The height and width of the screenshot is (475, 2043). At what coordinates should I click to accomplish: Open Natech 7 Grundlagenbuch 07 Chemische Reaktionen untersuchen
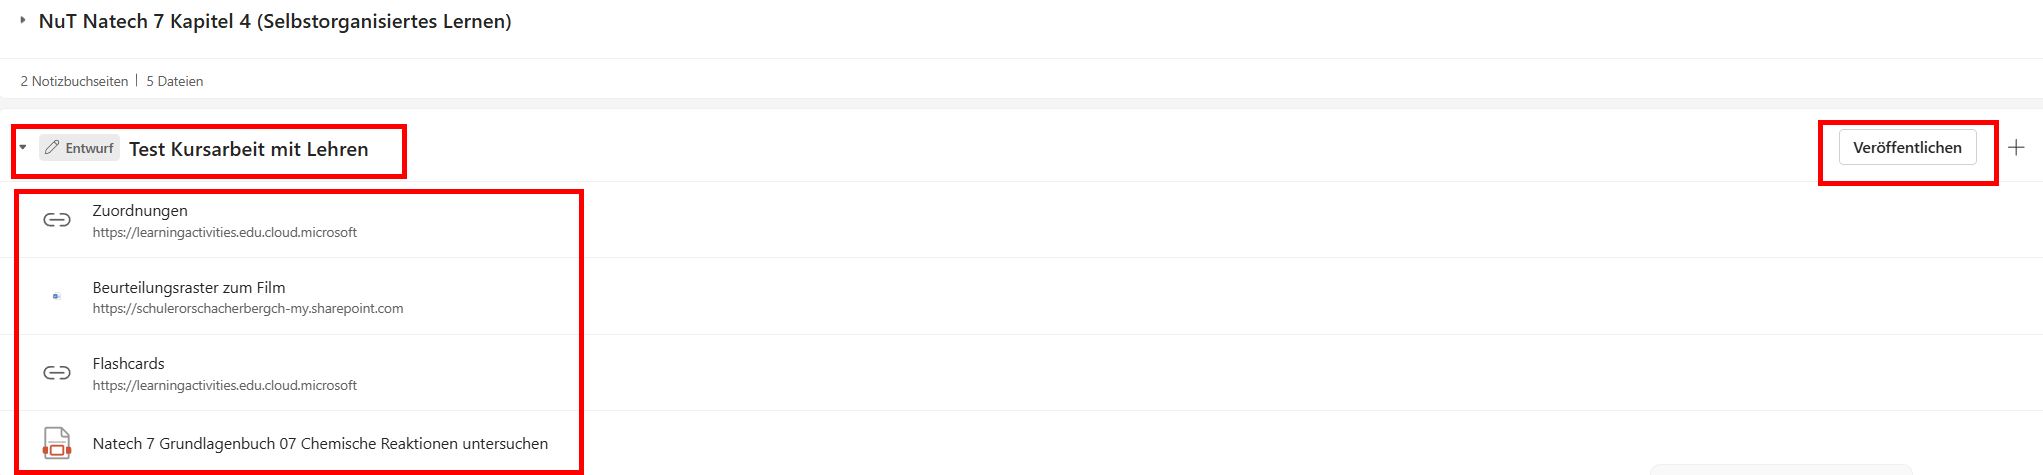(x=320, y=444)
